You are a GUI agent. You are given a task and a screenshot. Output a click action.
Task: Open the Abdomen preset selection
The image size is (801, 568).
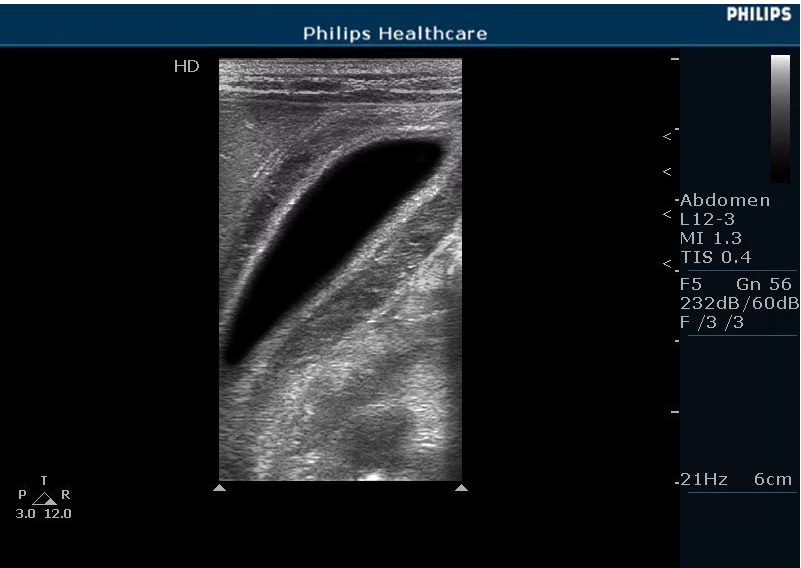tap(725, 200)
